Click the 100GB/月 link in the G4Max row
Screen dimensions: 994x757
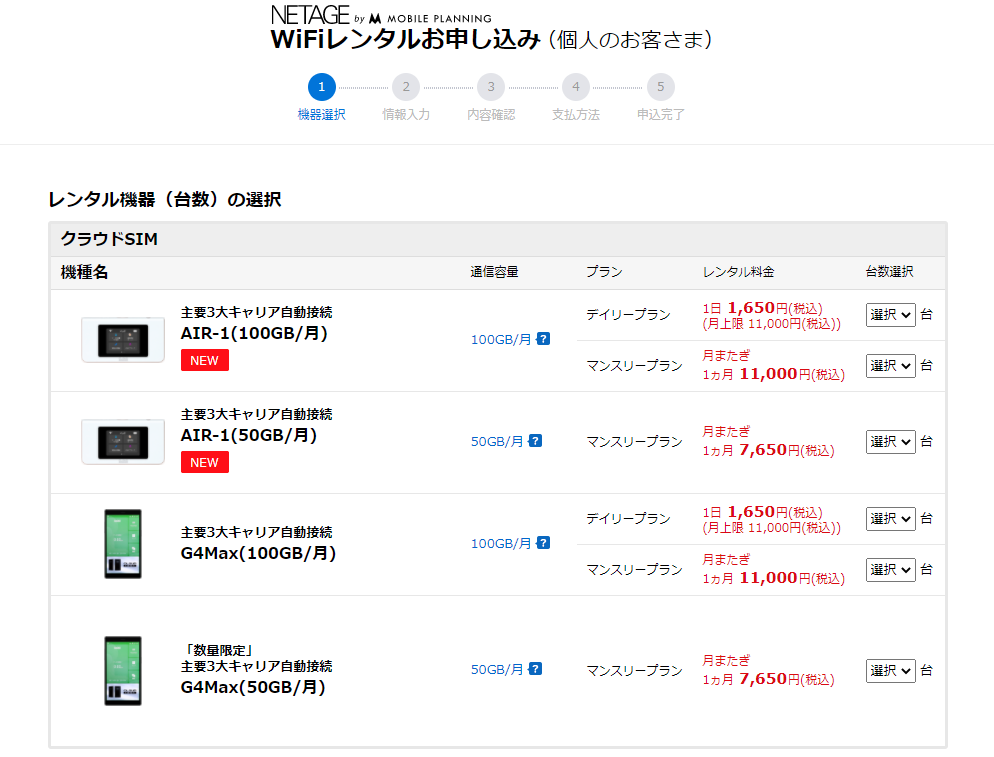pos(501,544)
